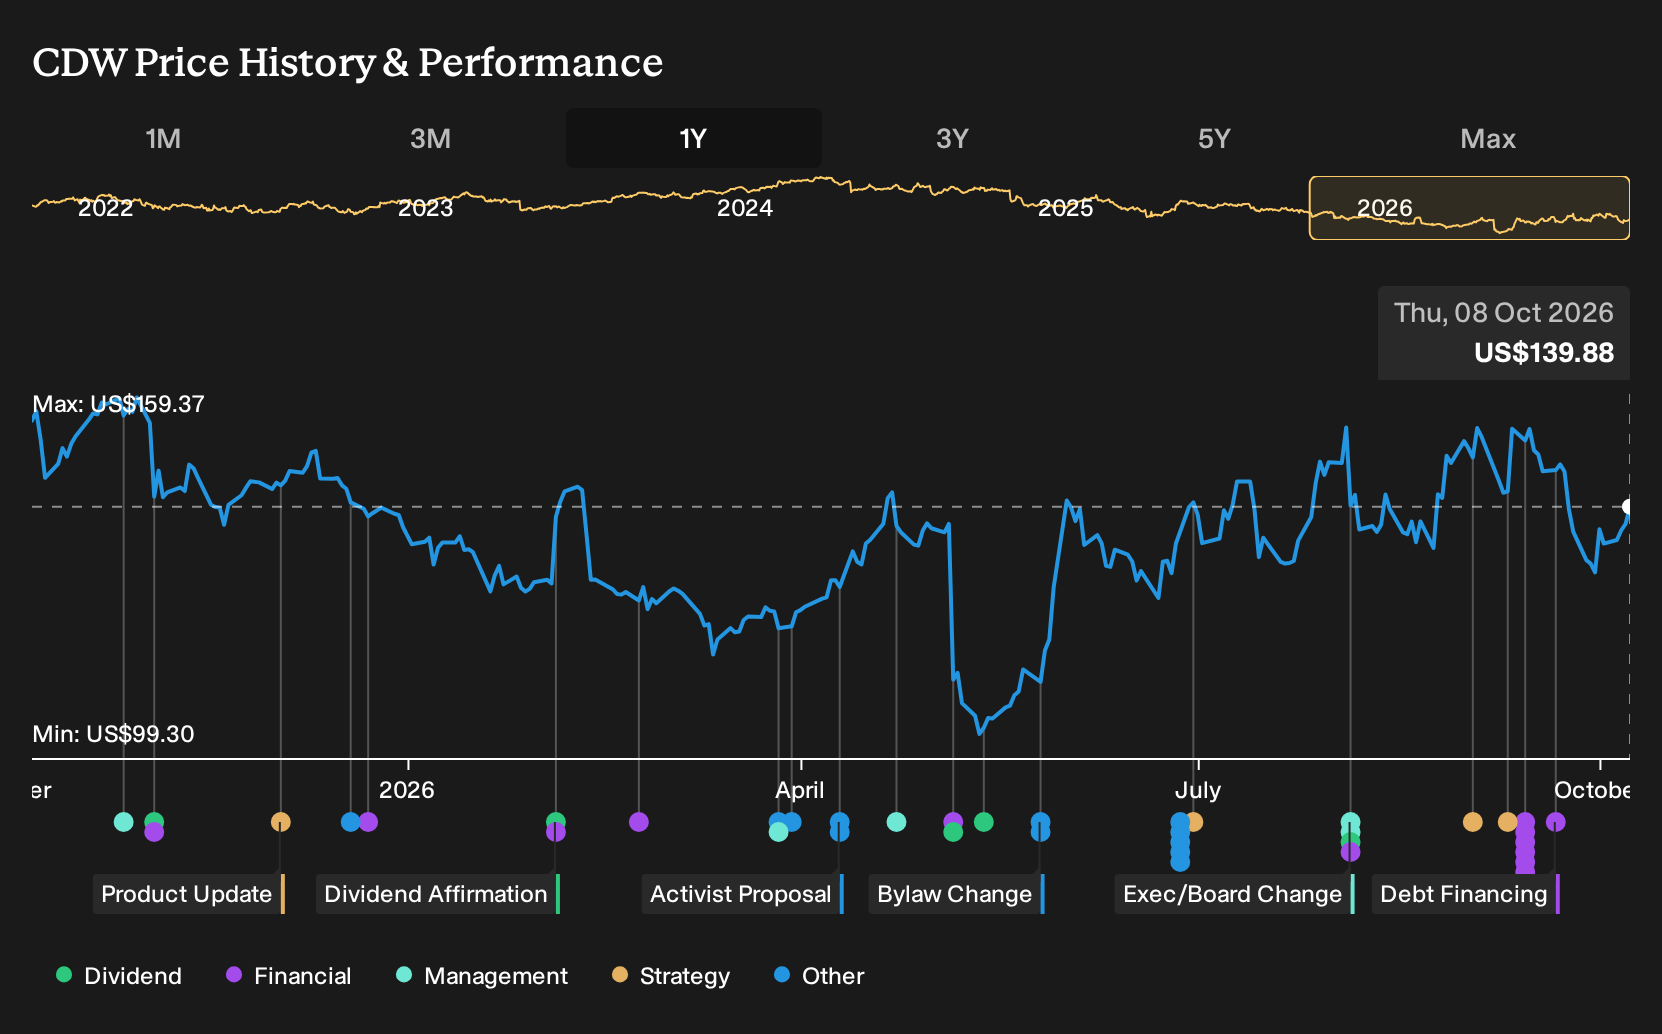Open the Dividend Affirmation event label
This screenshot has width=1662, height=1034.
pos(438,894)
